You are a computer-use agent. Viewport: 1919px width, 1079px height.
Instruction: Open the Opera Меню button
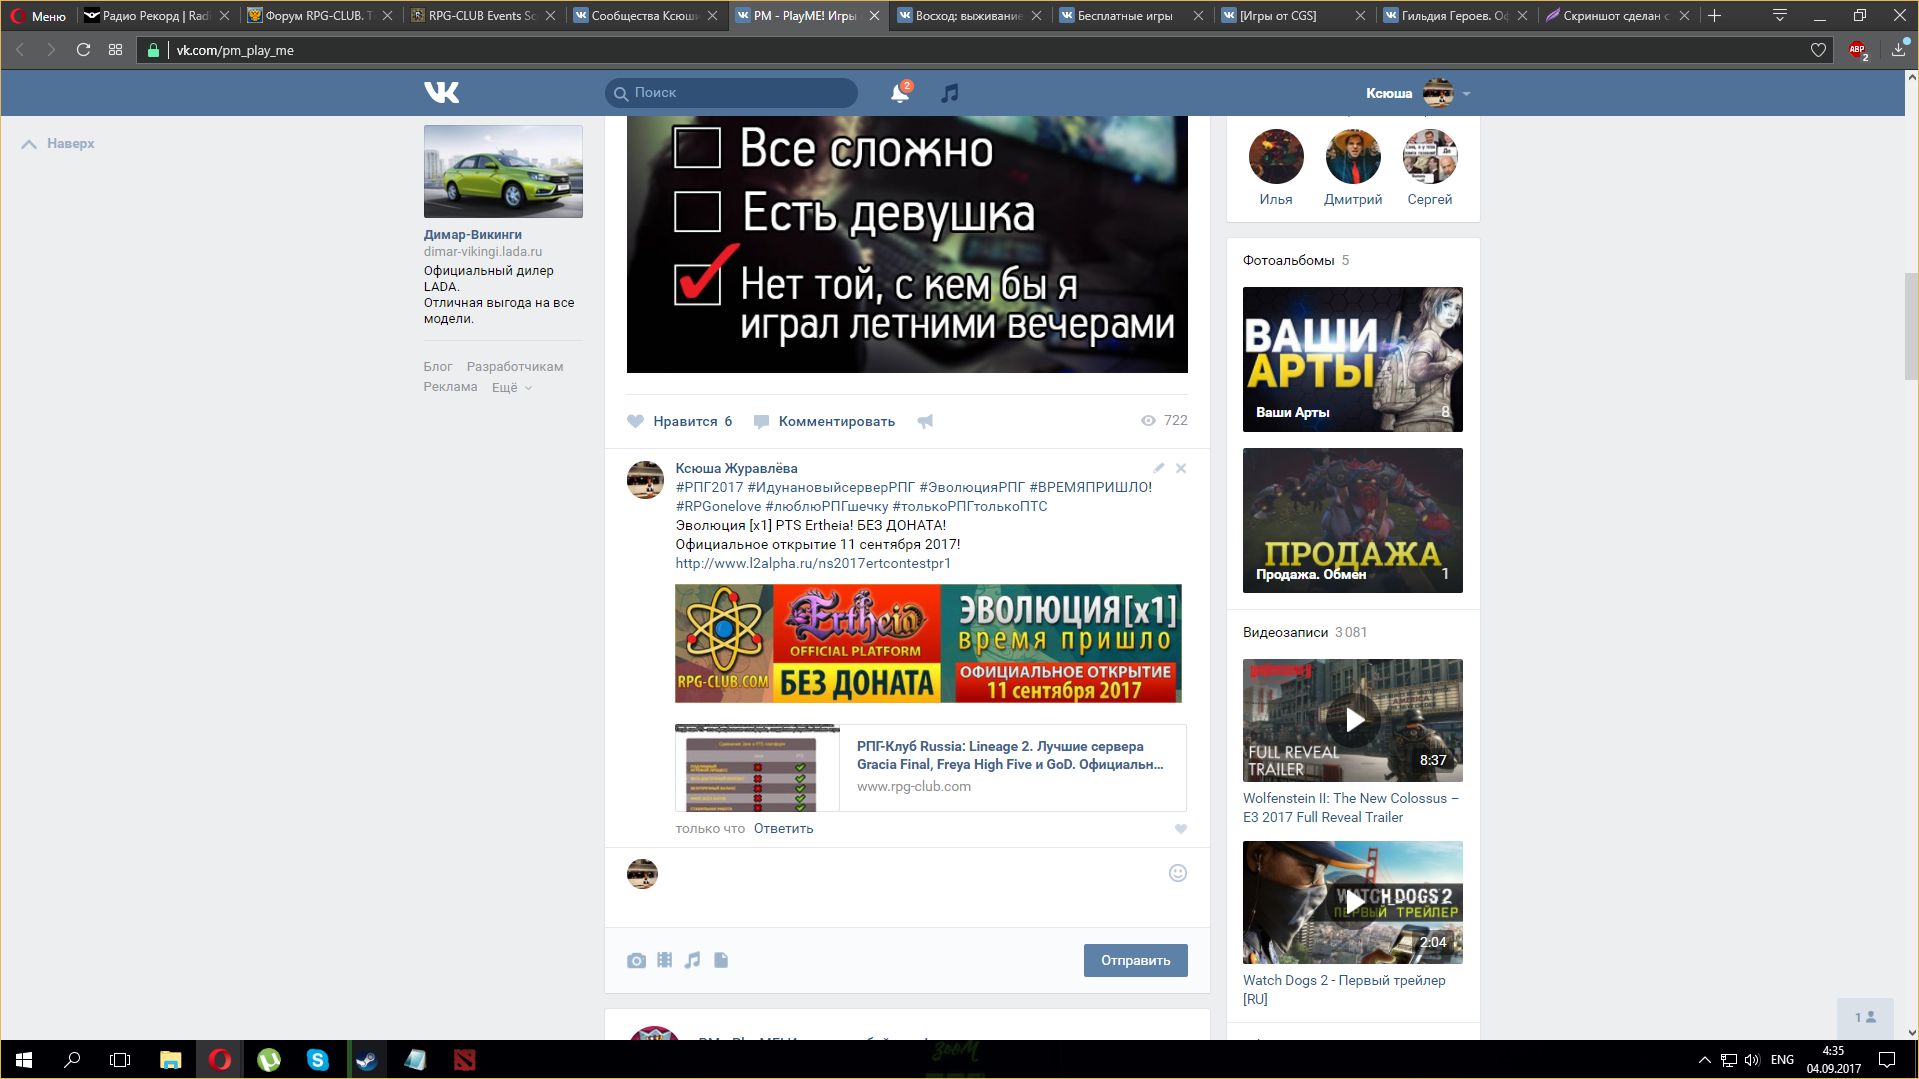(38, 16)
